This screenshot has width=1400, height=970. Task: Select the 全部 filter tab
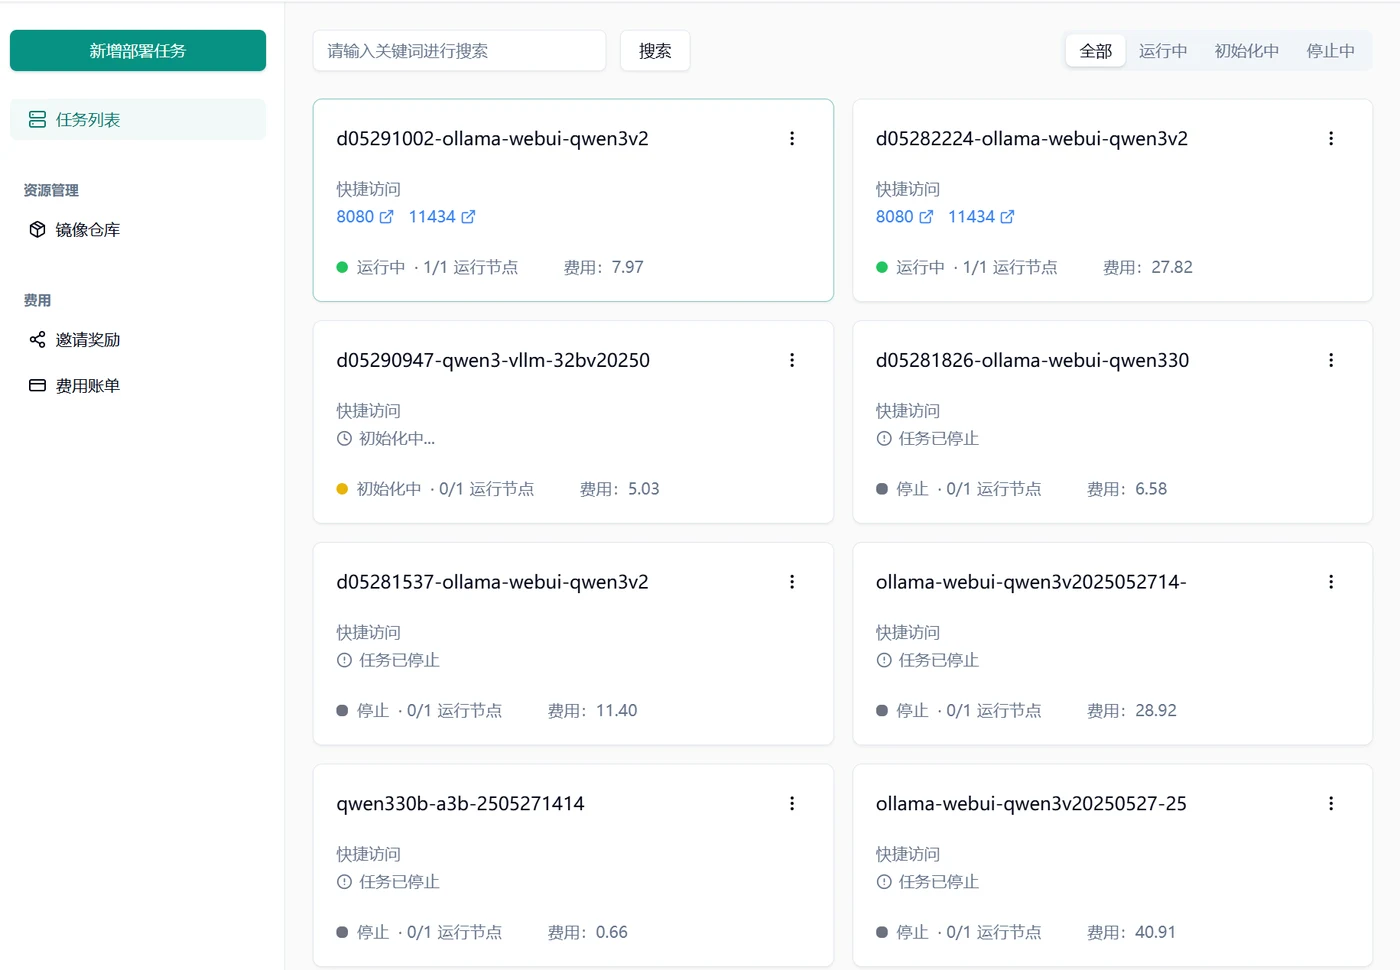tap(1096, 51)
